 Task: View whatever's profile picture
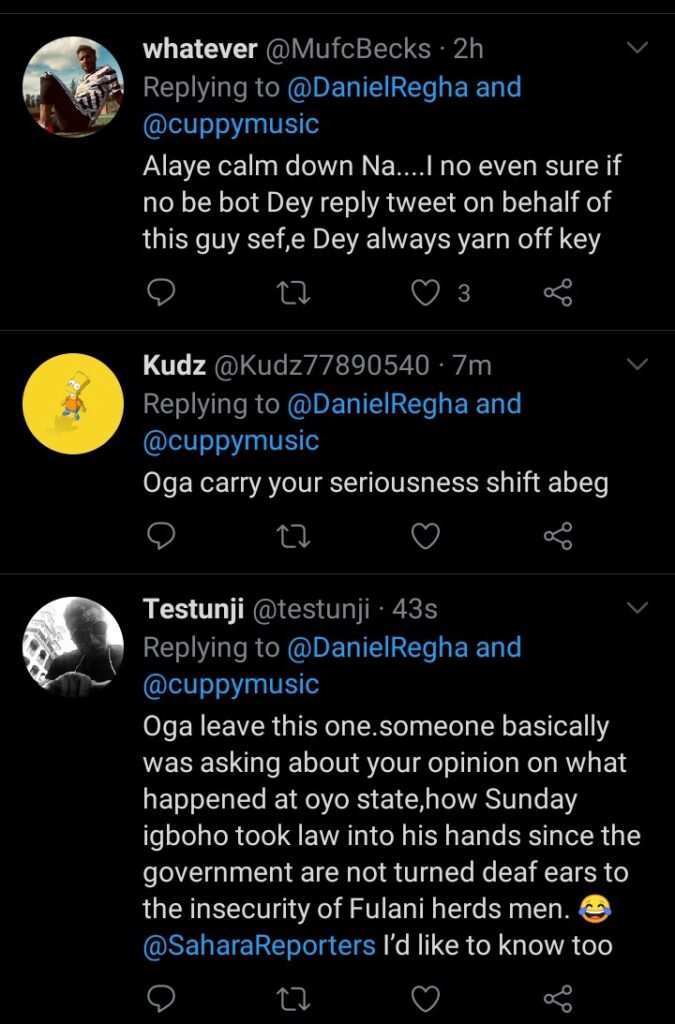72,88
